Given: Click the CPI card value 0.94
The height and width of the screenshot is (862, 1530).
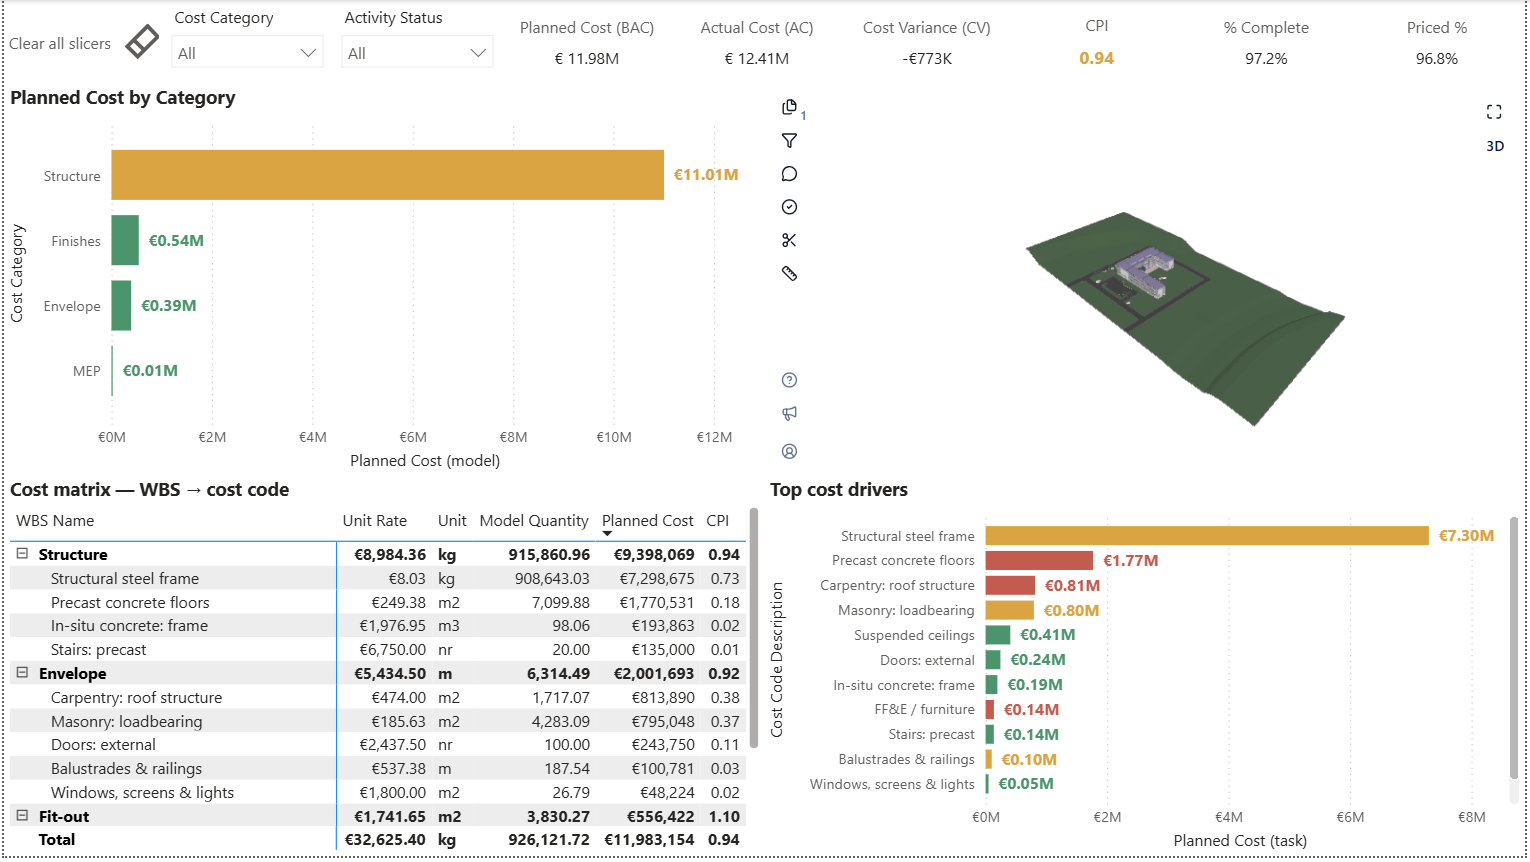Looking at the screenshot, I should 1097,59.
